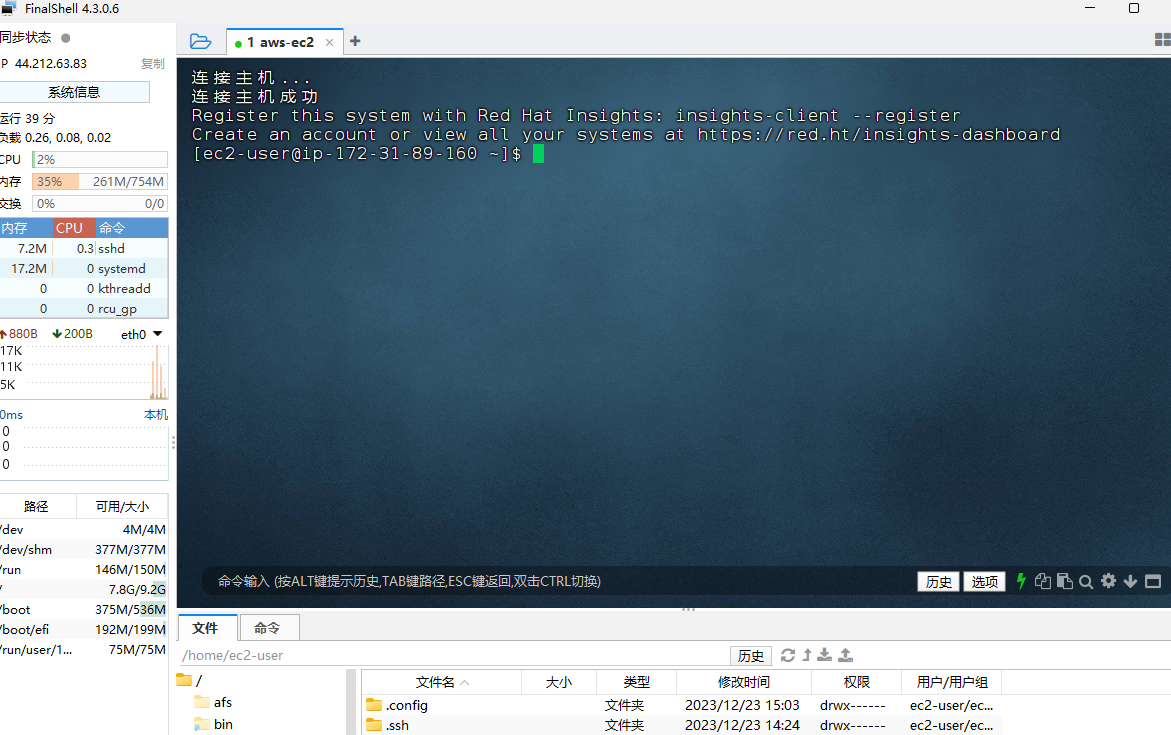1171x735 pixels.
Task: Select the .ssh folder row
Action: tap(681, 725)
